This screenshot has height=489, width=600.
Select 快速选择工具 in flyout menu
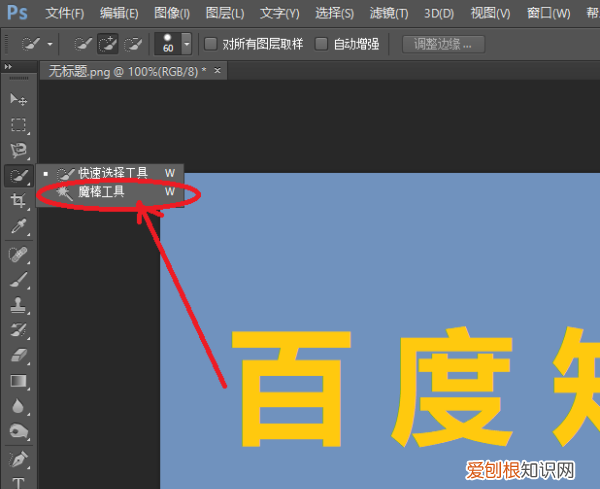pyautogui.click(x=110, y=173)
